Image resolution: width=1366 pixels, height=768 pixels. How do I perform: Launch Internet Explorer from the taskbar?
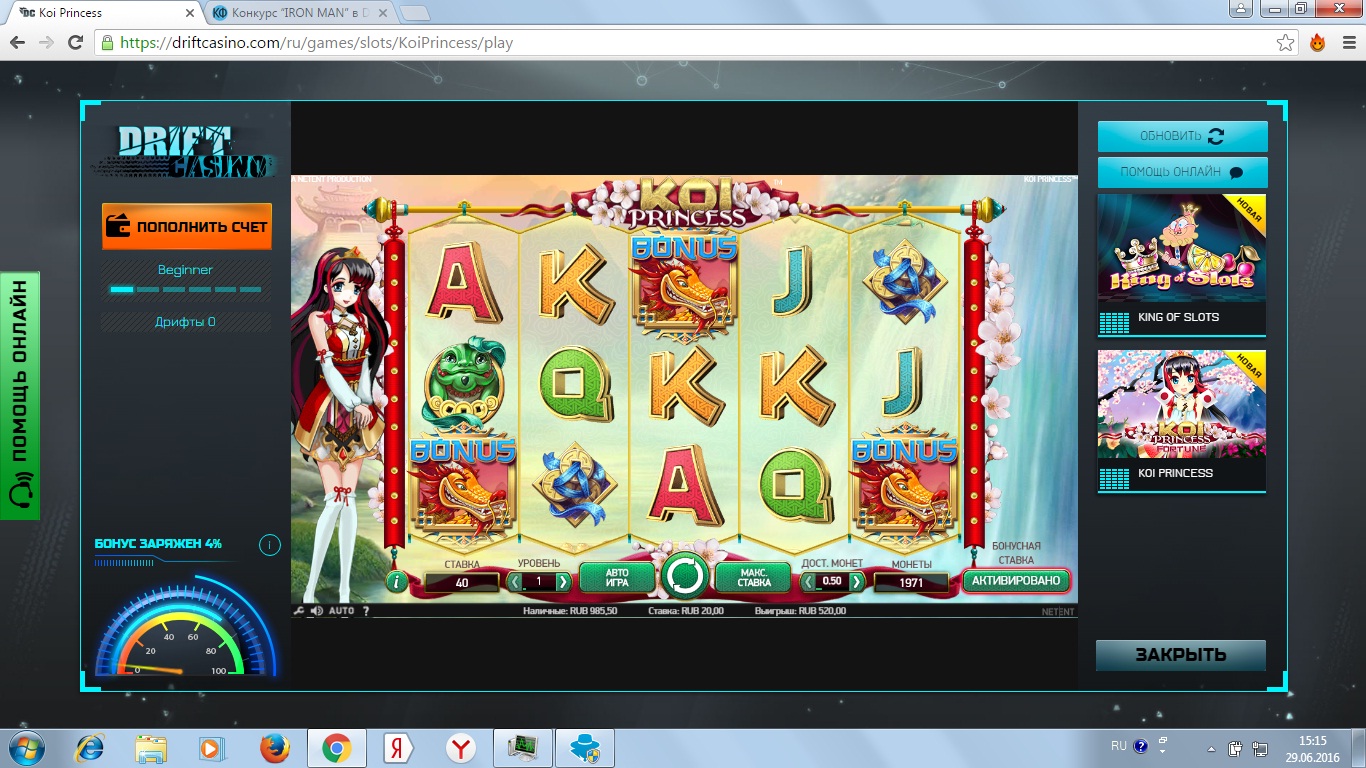coord(91,748)
